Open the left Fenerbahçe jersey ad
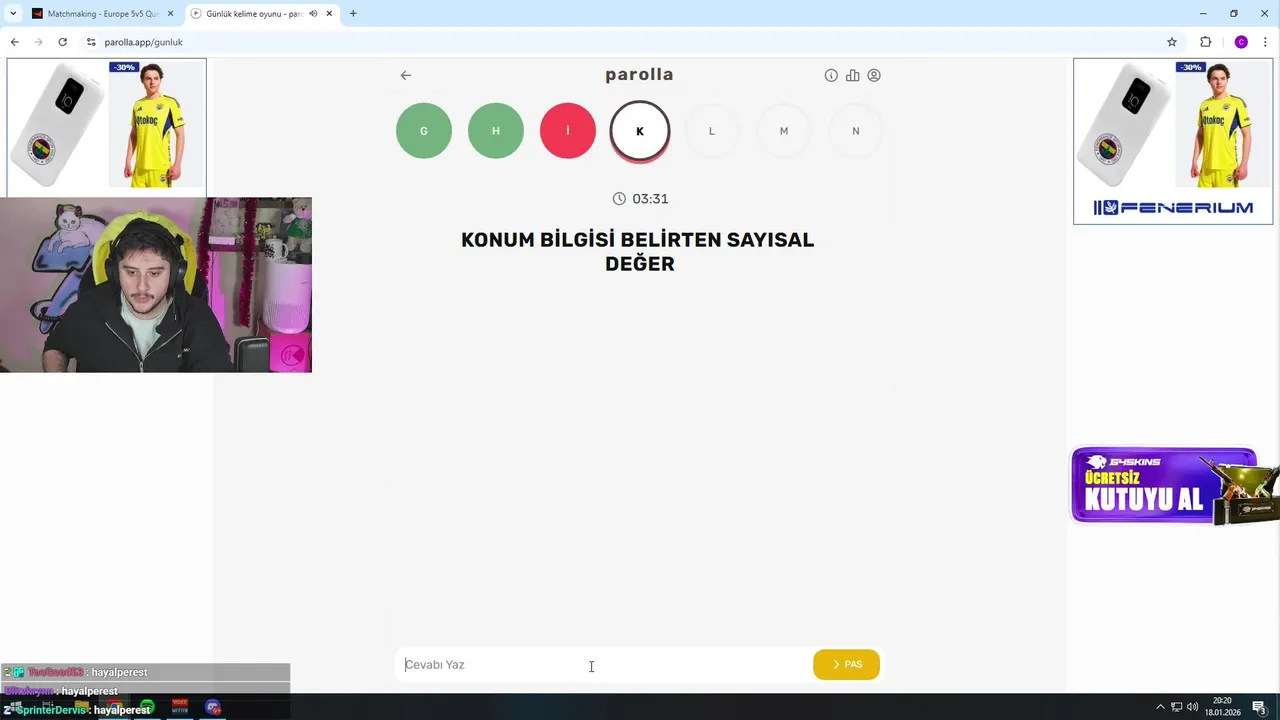1280x720 pixels. [x=107, y=127]
